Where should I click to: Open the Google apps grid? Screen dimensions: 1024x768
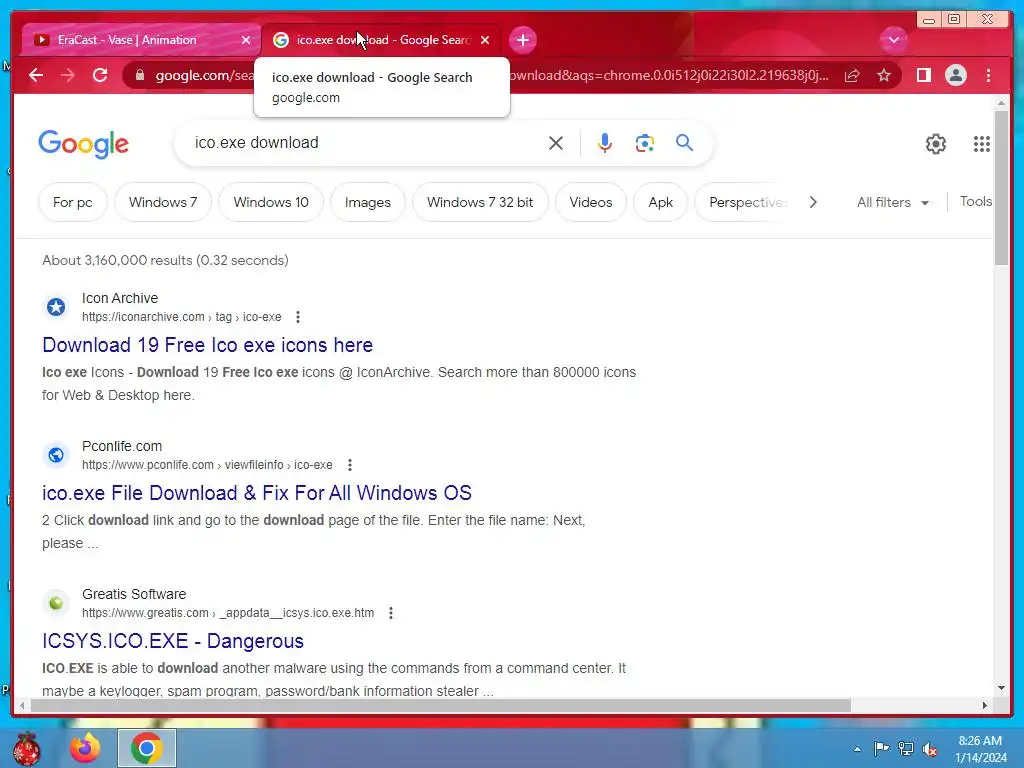click(x=982, y=144)
